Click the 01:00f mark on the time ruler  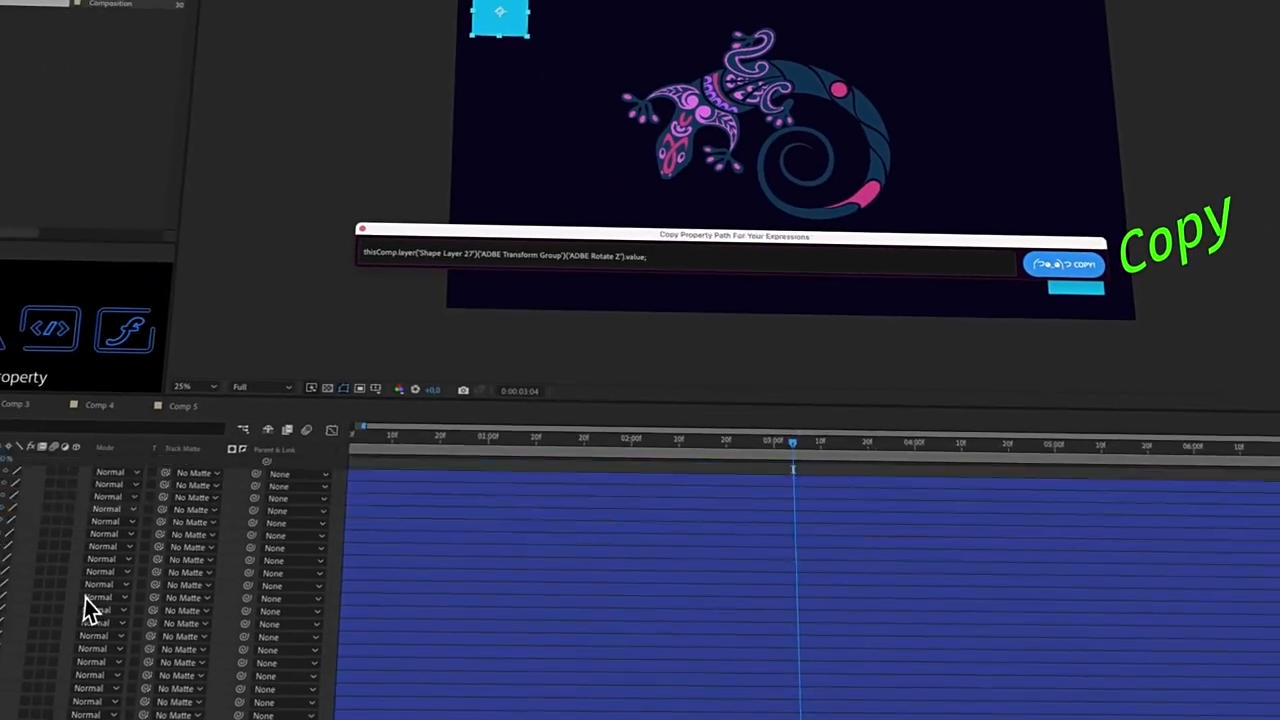click(488, 436)
